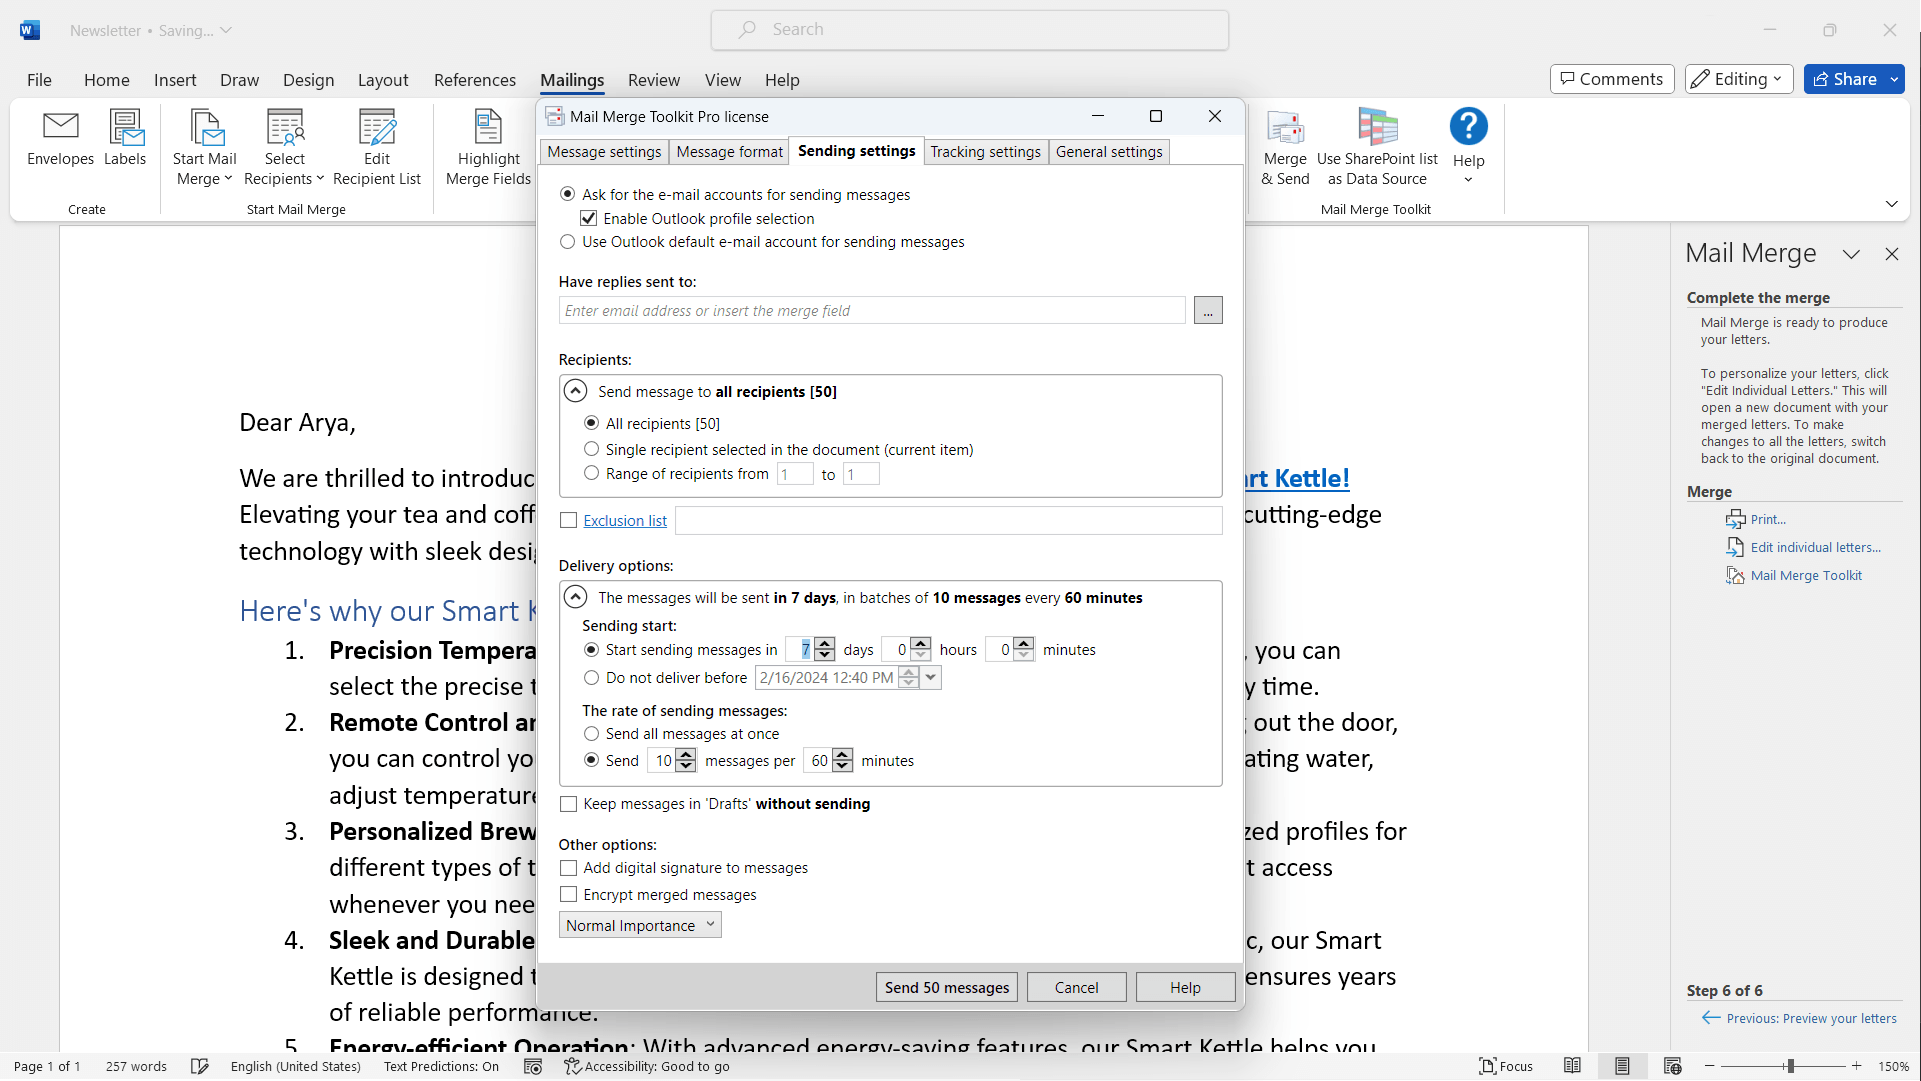Select the Envelopes tool
This screenshot has height=1081, width=1921.
pyautogui.click(x=60, y=142)
